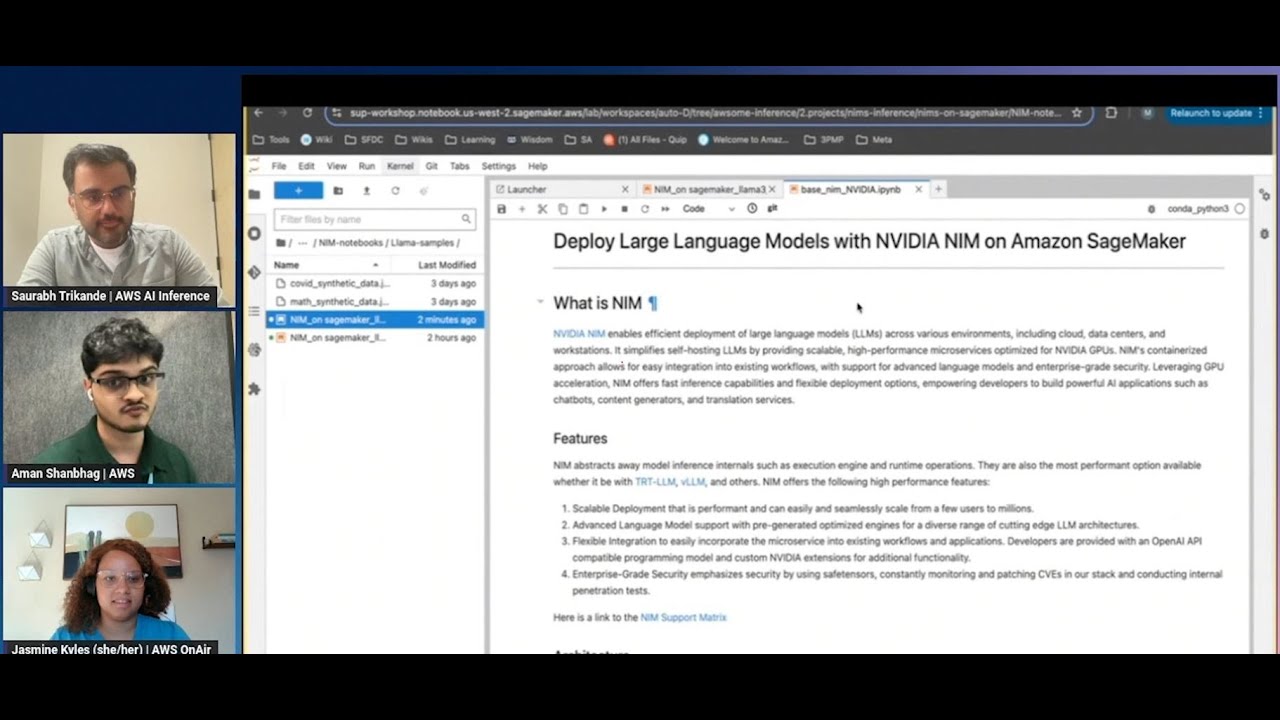Screen dimensions: 1280x720
Task: Open the Git sidebar panel
Action: click(254, 272)
